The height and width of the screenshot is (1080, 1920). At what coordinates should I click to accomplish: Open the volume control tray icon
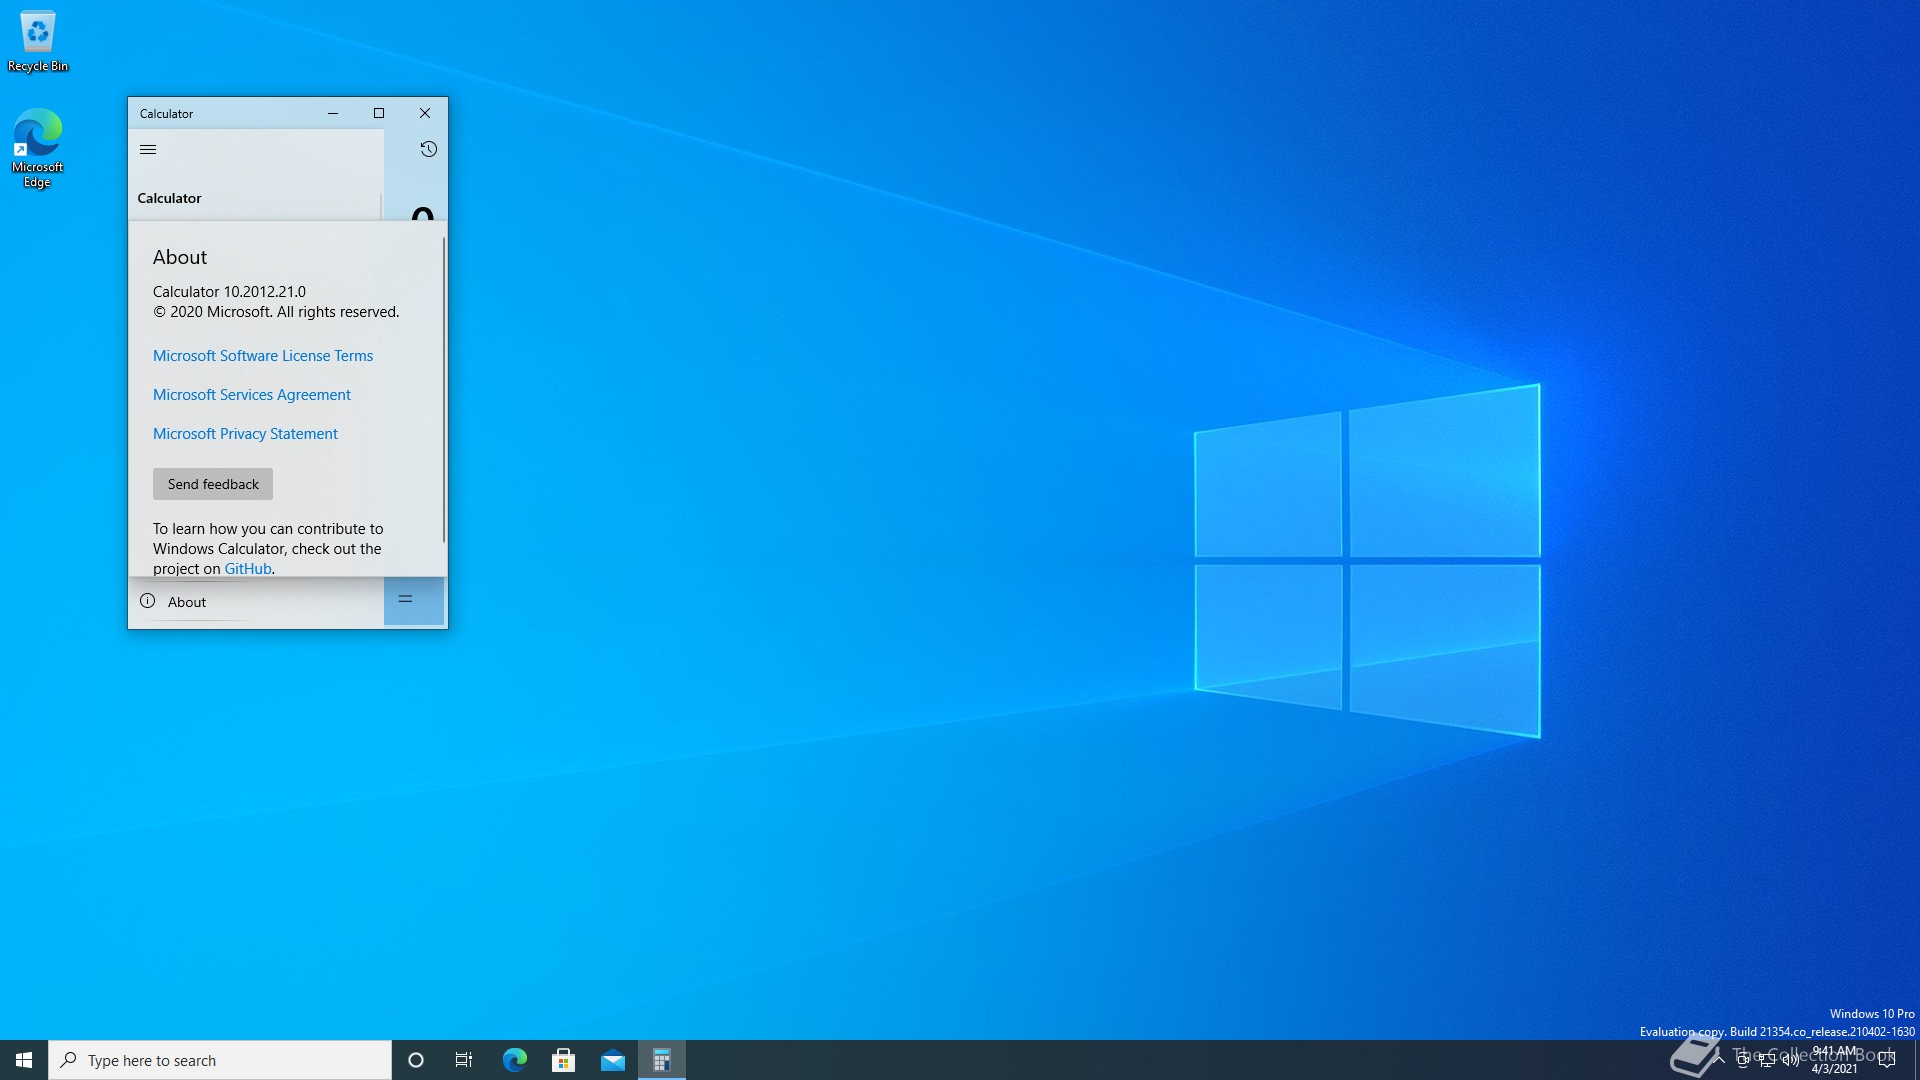click(1791, 1060)
